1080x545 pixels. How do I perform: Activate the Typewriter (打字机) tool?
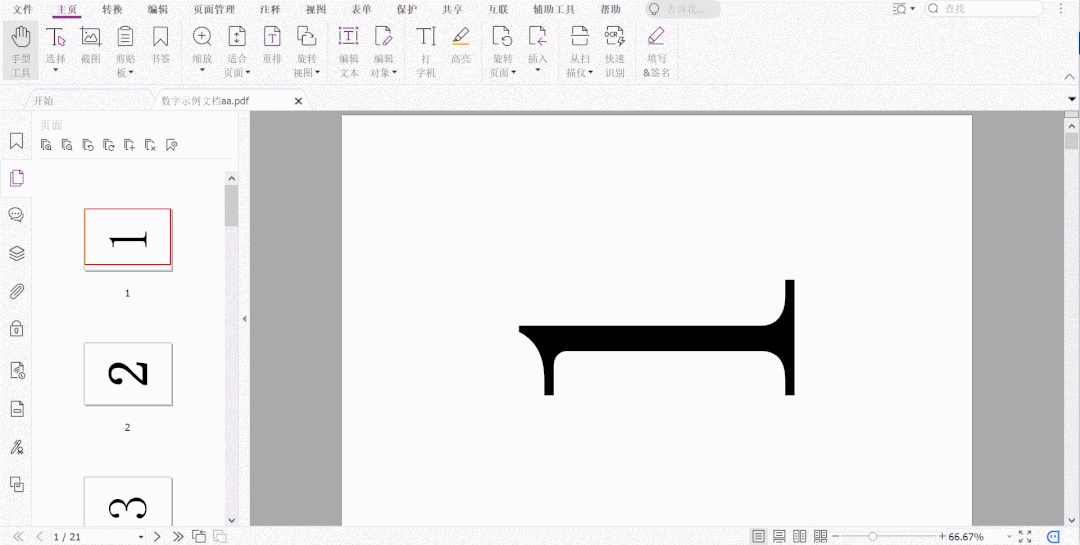pyautogui.click(x=426, y=51)
